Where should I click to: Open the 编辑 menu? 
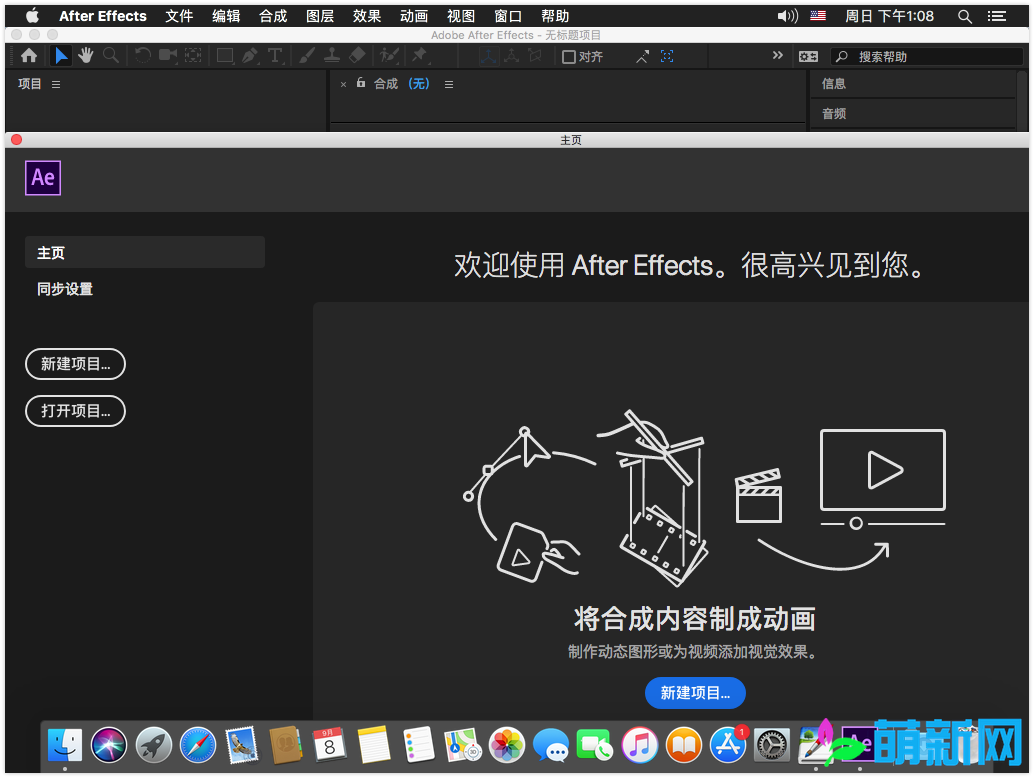226,16
